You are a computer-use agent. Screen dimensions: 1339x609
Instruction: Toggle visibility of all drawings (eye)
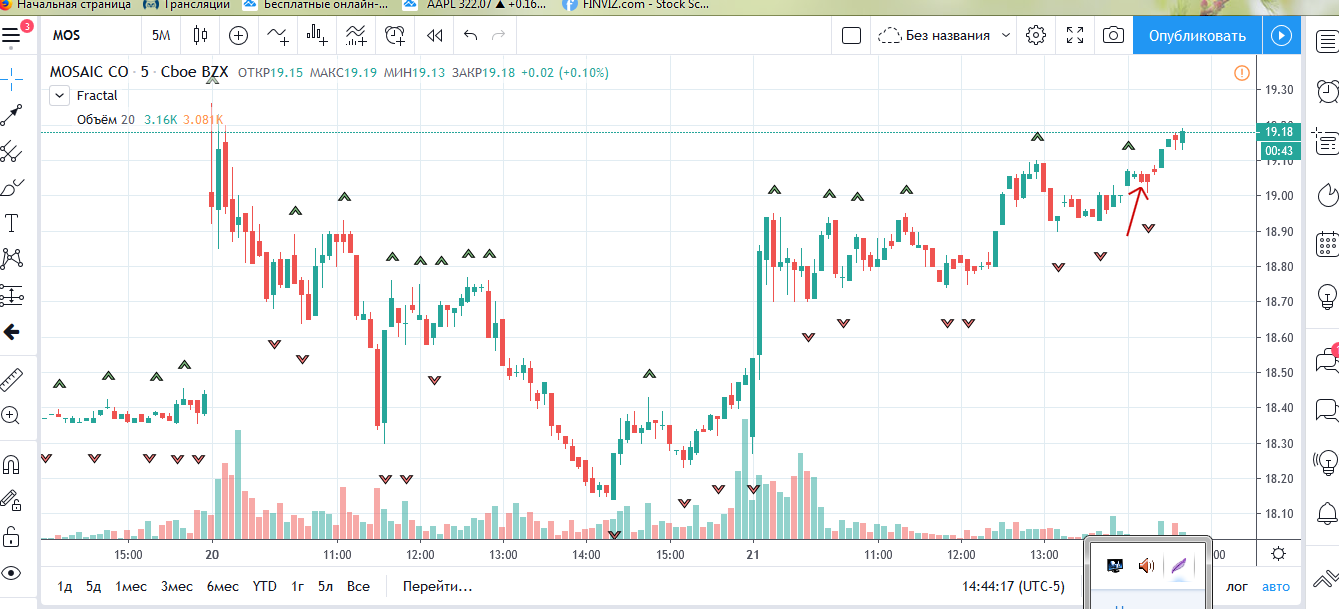click(x=11, y=573)
